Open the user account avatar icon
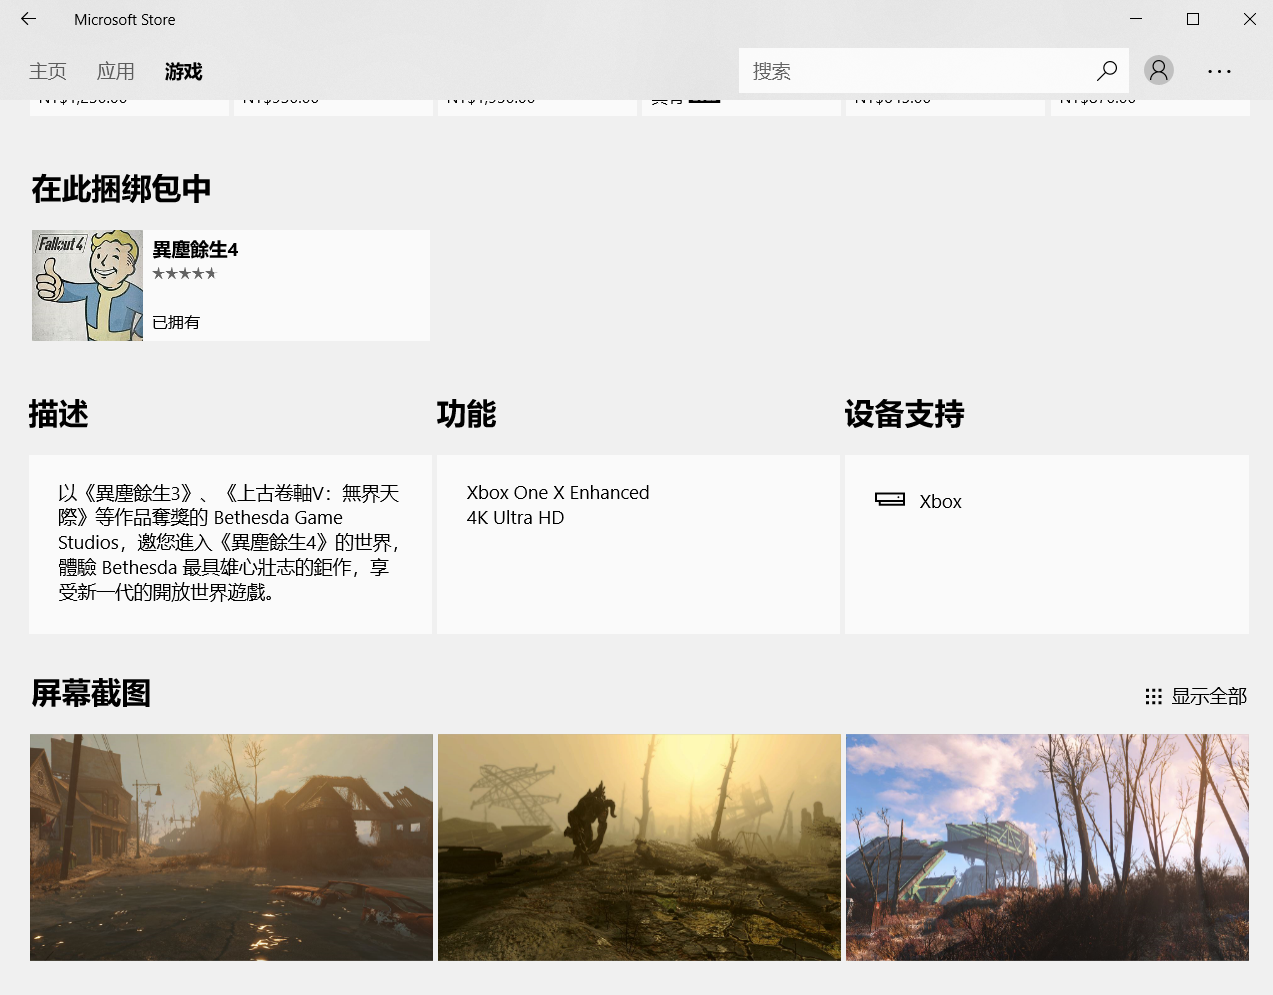The image size is (1273, 995). coord(1159,70)
